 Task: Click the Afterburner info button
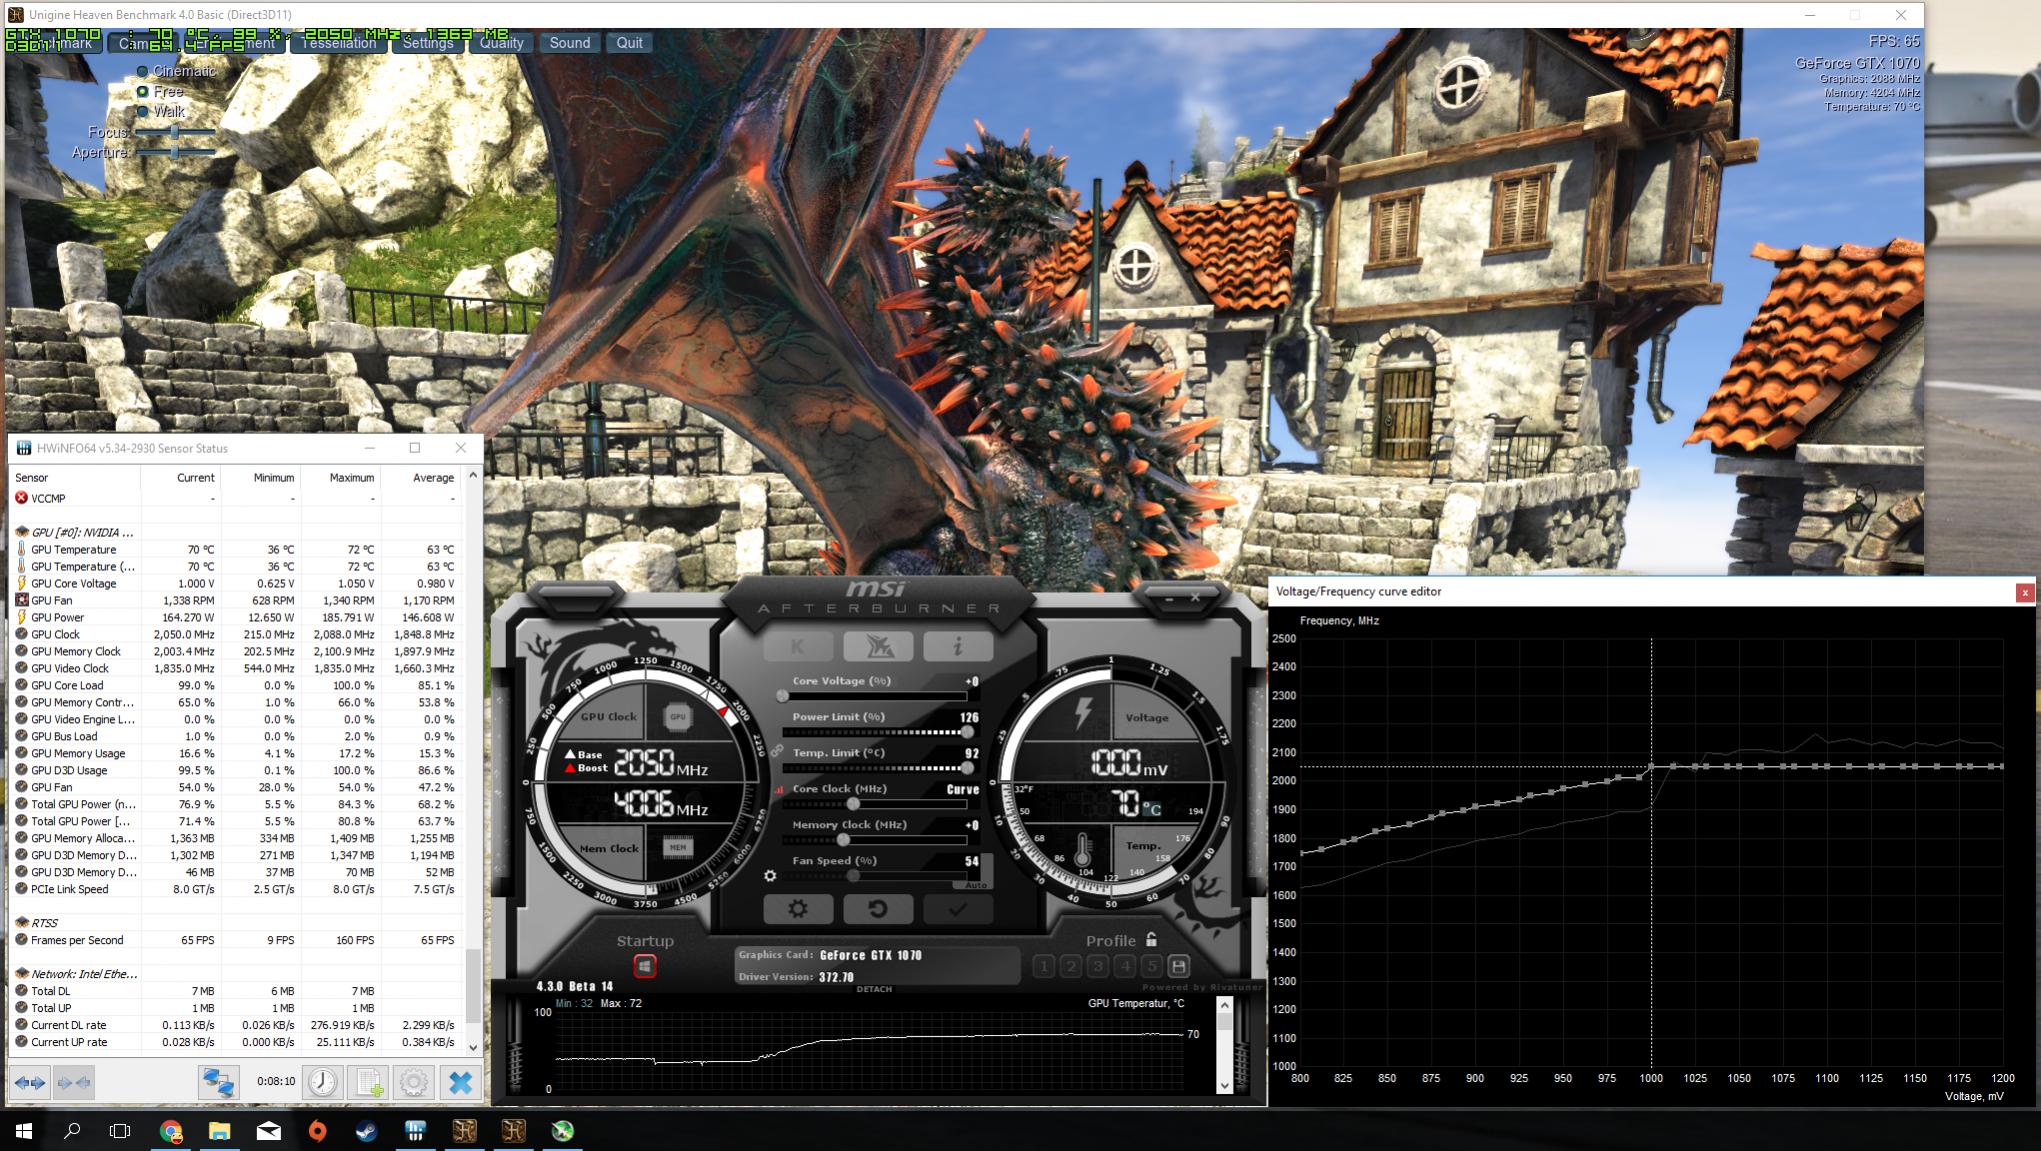tap(957, 646)
